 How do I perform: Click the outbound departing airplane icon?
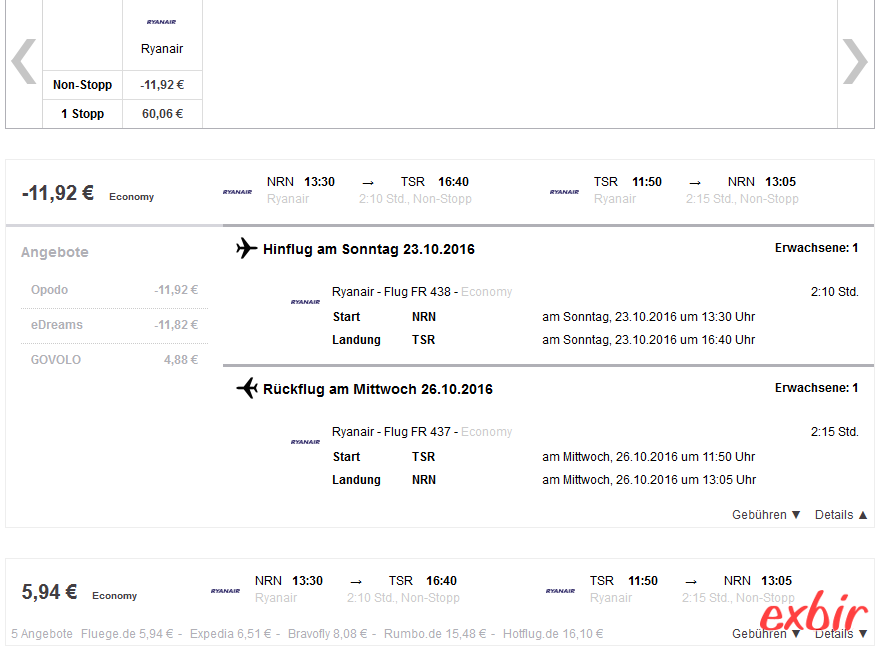pyautogui.click(x=246, y=248)
